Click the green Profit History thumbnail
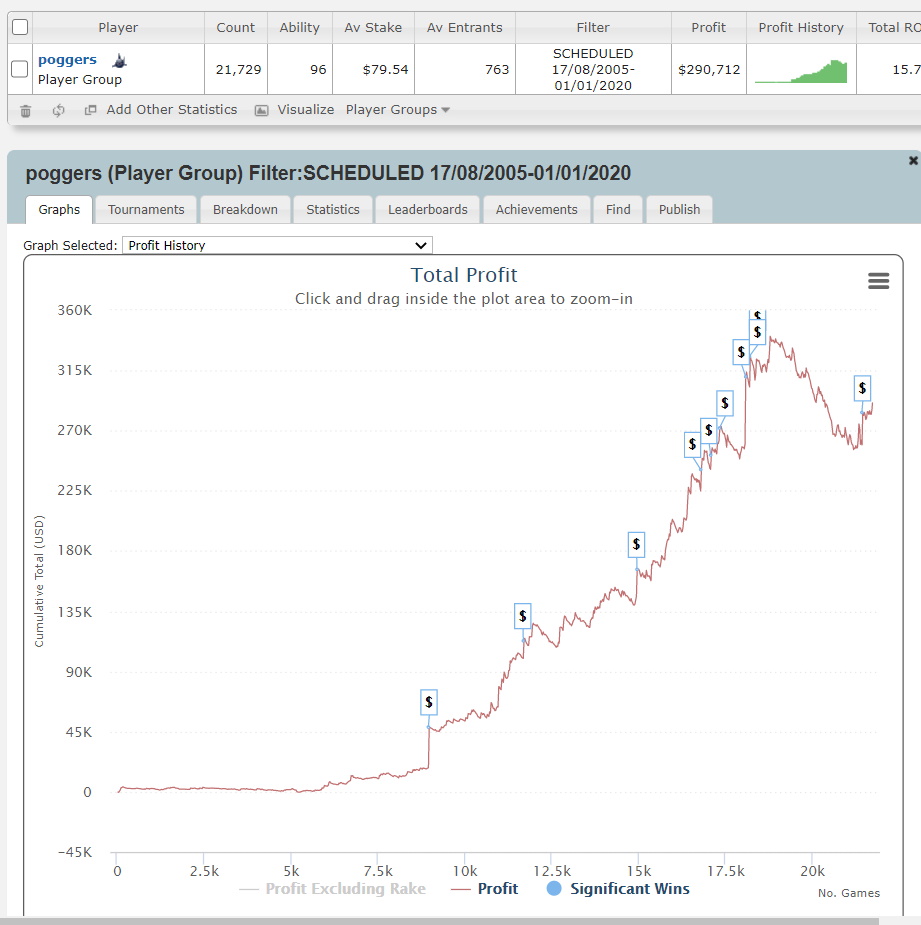 [x=801, y=71]
